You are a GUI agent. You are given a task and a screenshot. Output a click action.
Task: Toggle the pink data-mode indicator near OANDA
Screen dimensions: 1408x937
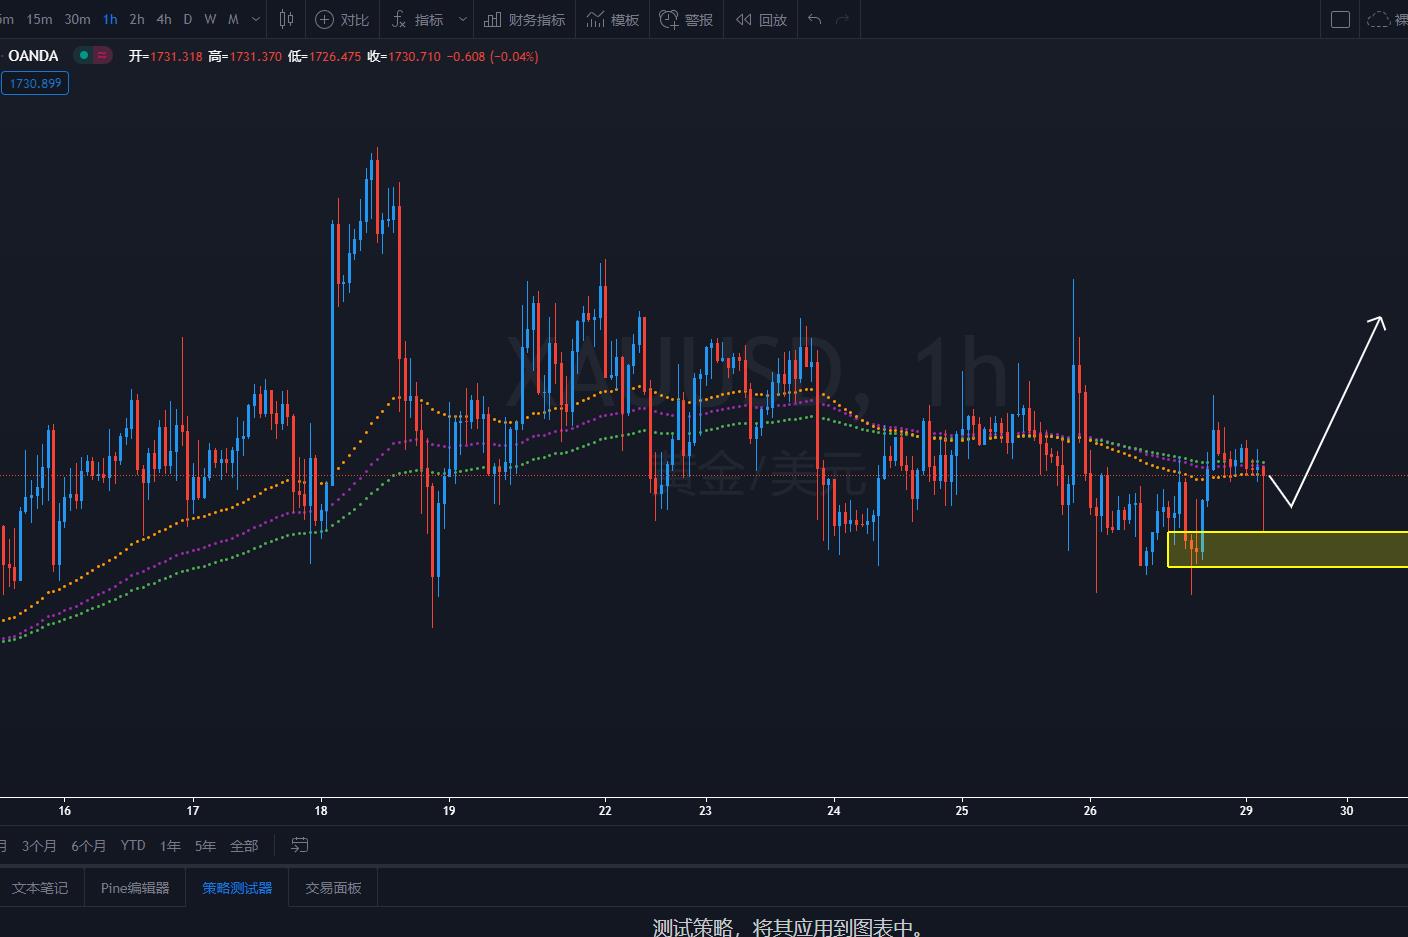[103, 55]
